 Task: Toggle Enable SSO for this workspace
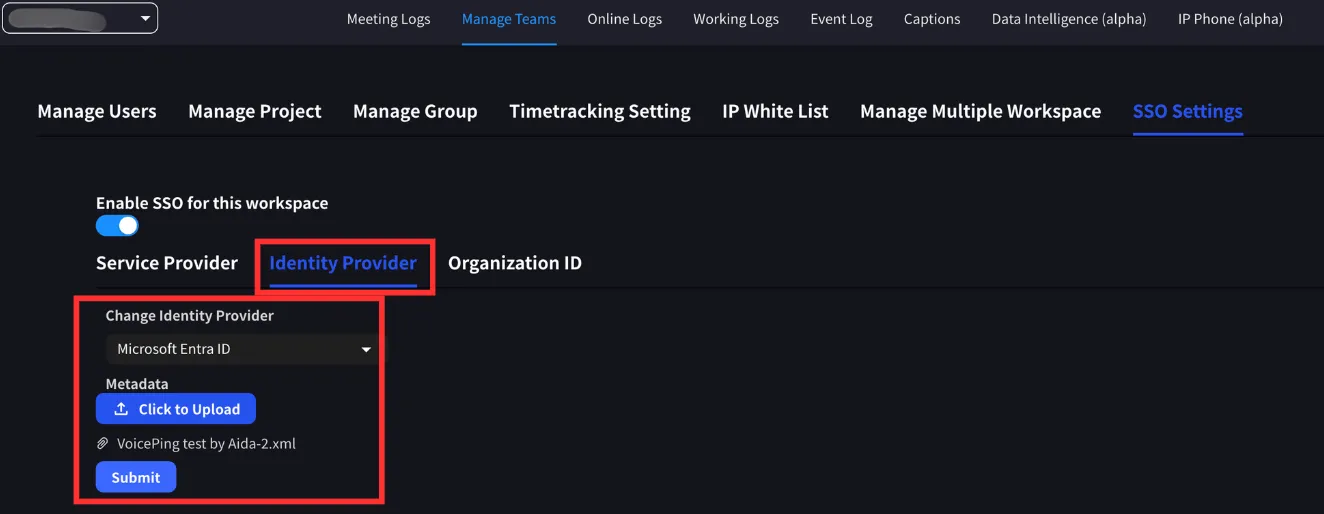(x=117, y=226)
